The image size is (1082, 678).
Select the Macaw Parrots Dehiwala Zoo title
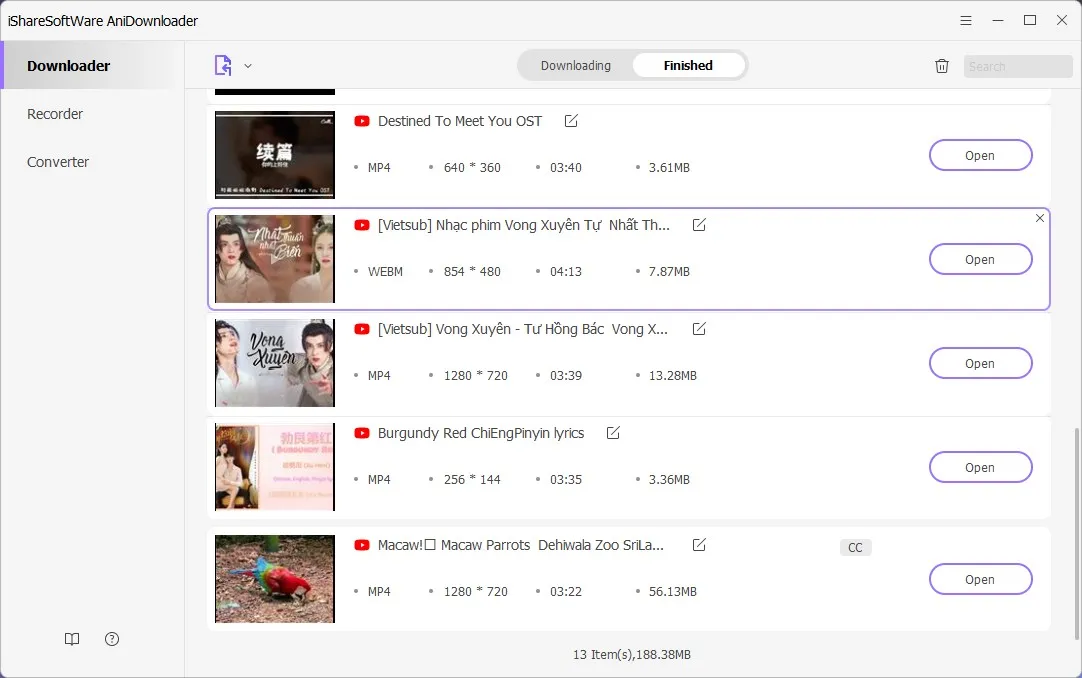click(x=521, y=545)
